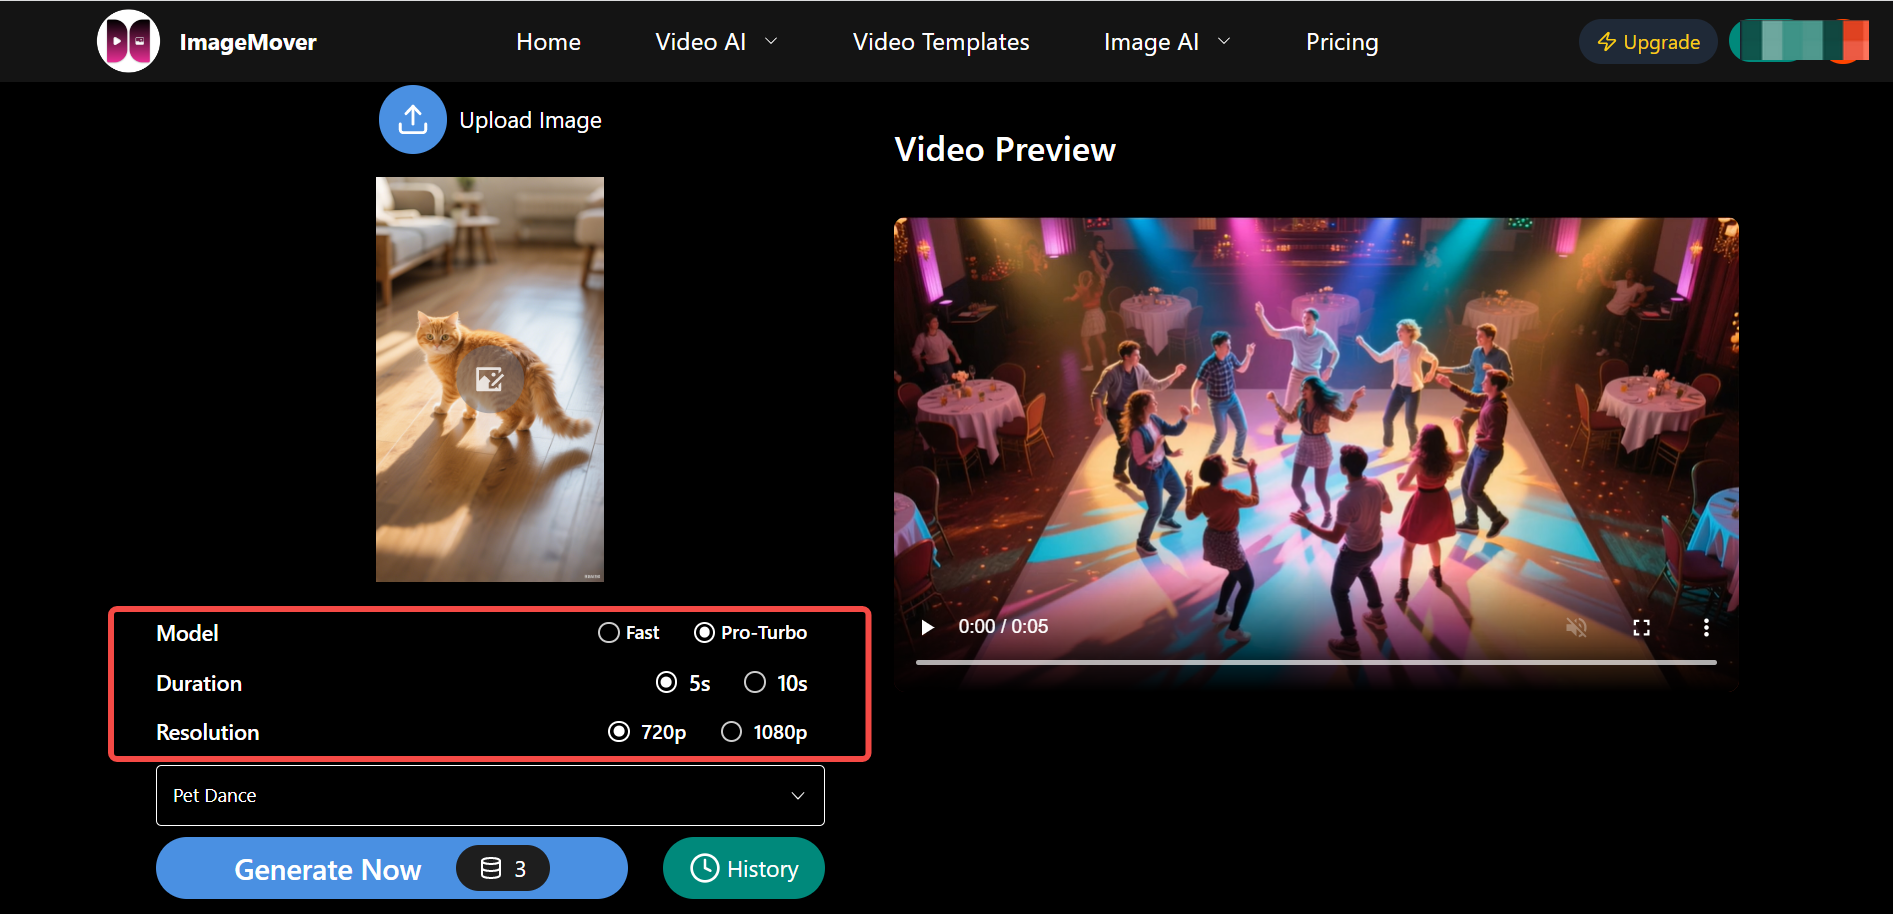Open generation History
Screen dimensions: 1893x914
[744, 868]
